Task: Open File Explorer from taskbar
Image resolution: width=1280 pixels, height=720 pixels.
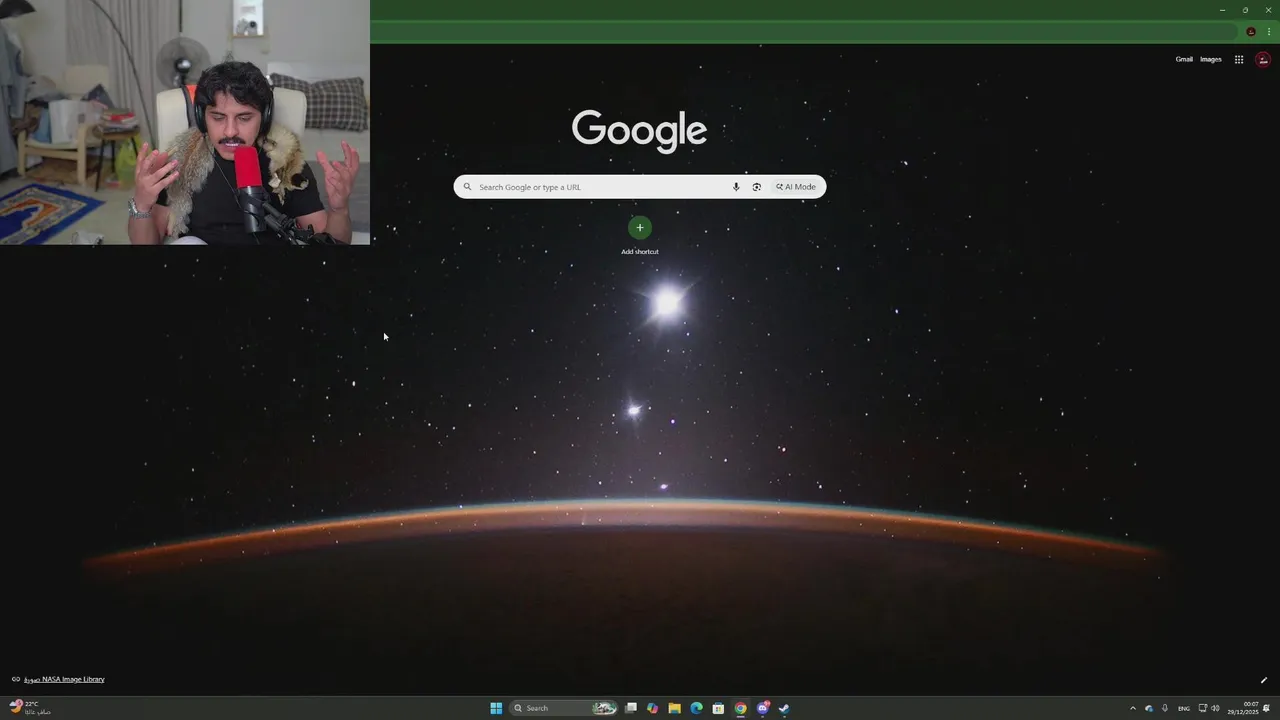Action: (x=675, y=708)
